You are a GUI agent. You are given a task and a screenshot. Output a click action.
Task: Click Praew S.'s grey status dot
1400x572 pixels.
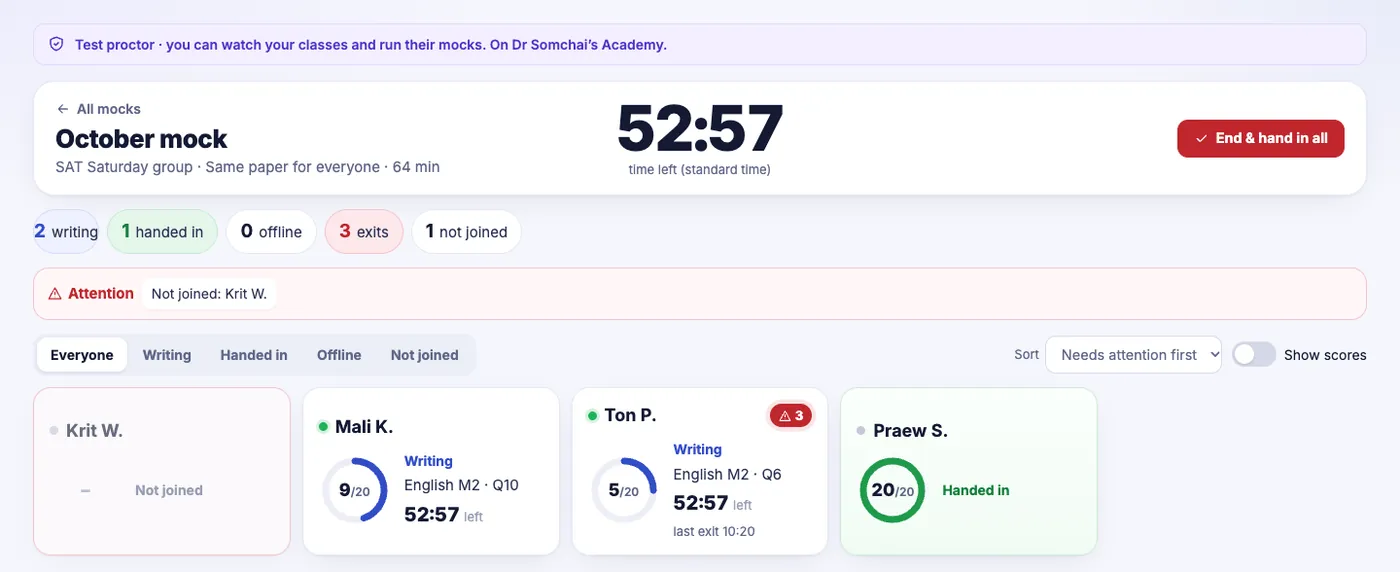(x=861, y=431)
